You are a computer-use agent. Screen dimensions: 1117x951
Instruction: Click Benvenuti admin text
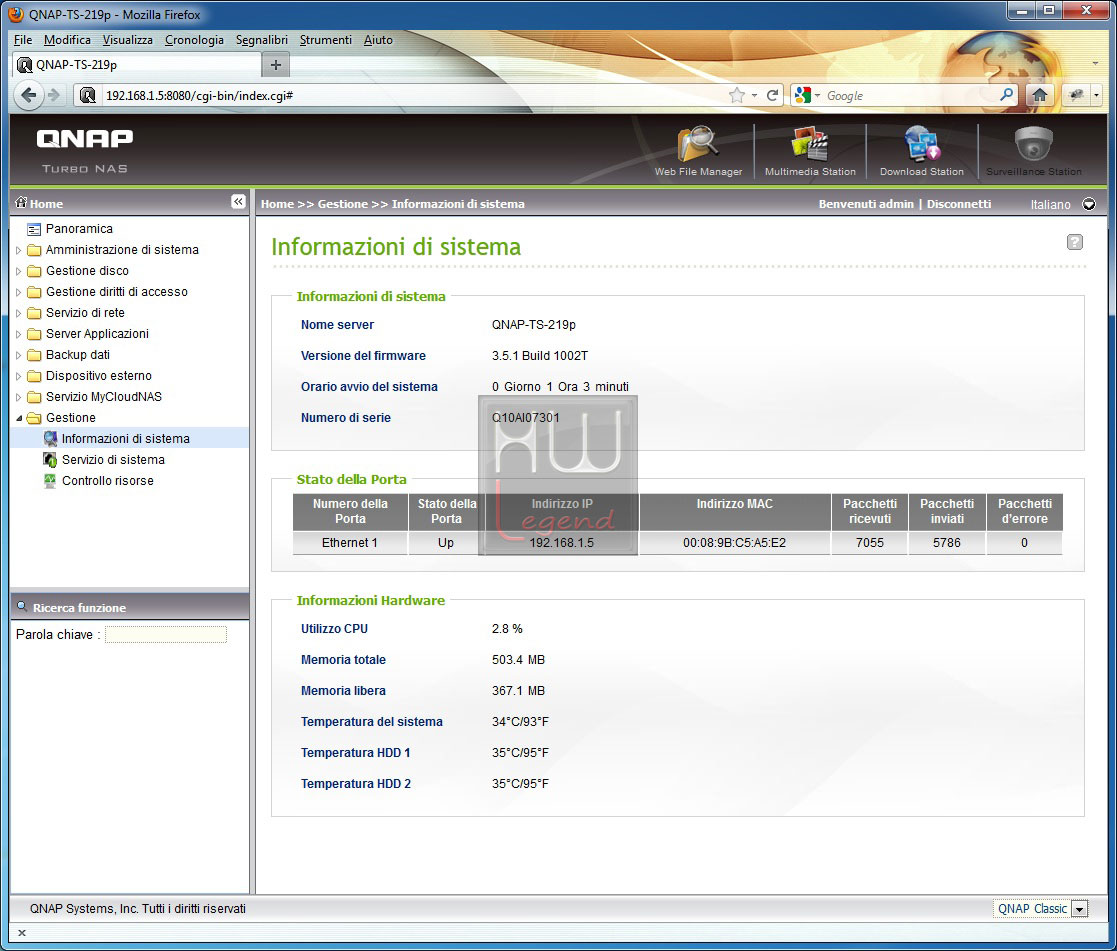[866, 204]
